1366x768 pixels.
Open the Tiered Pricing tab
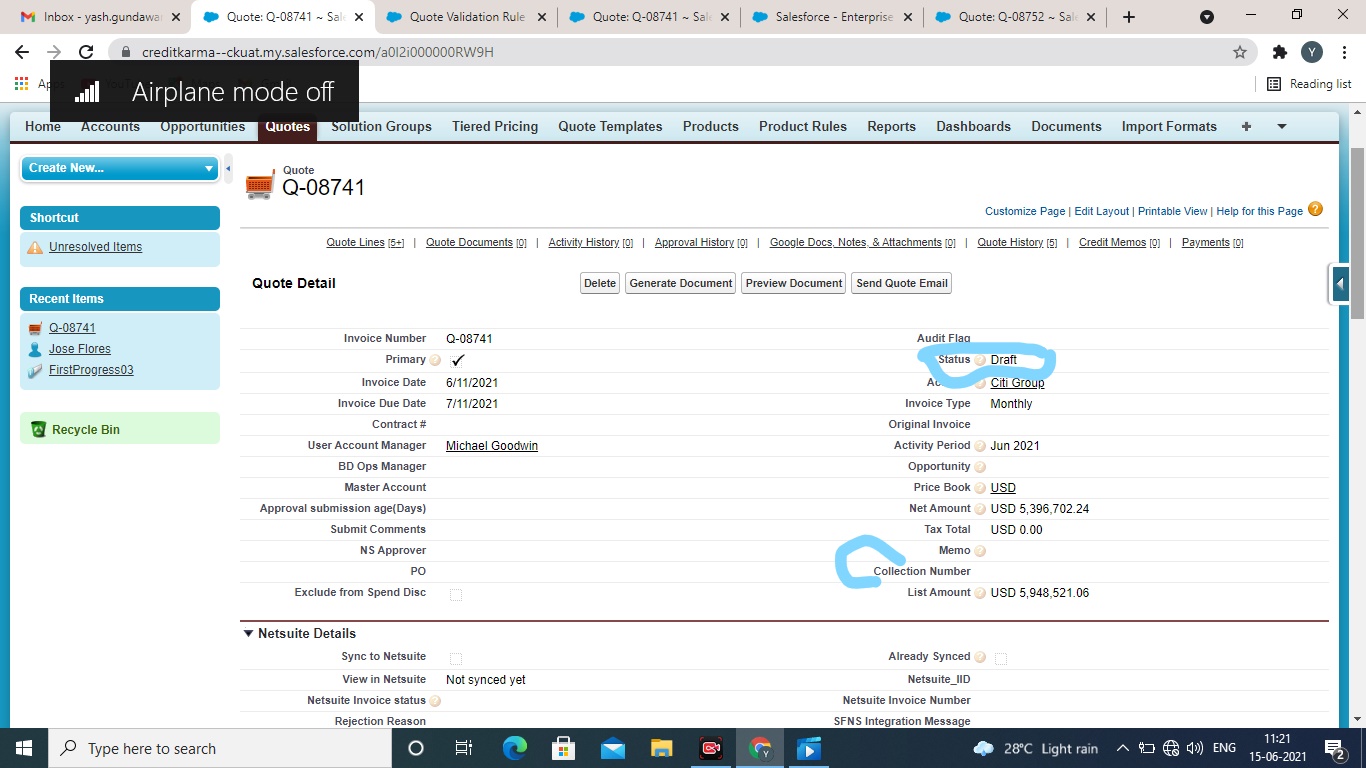click(x=495, y=127)
